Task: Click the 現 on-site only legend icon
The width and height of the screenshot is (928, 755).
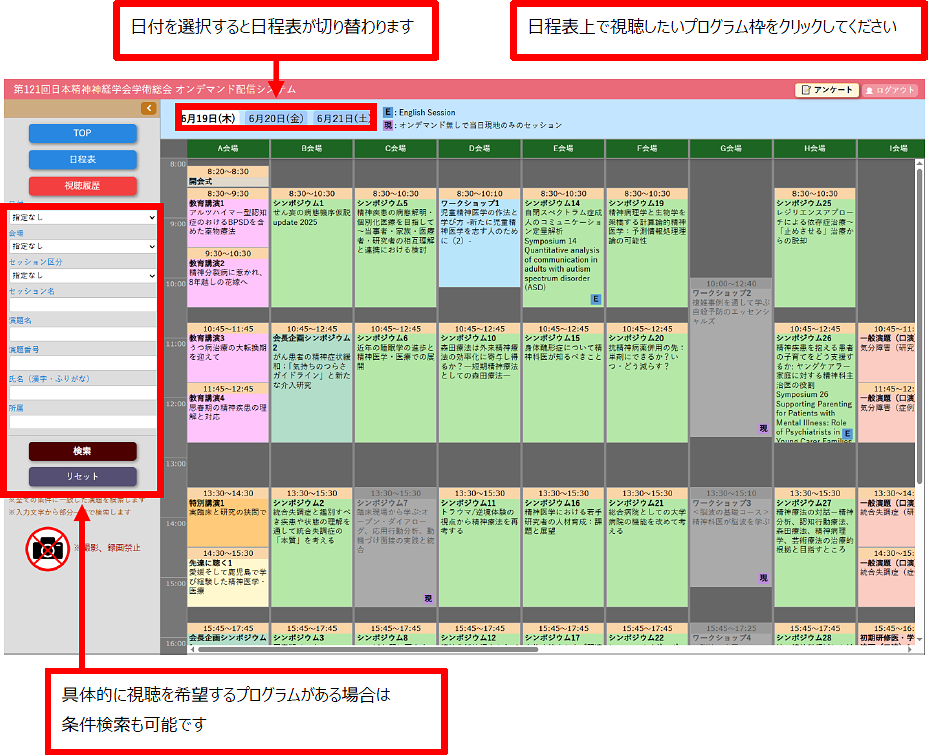Action: coord(388,125)
